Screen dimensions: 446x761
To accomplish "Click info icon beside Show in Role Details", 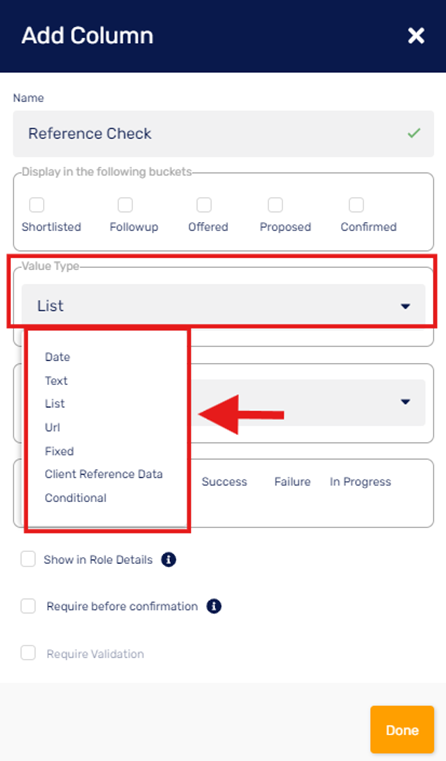I will click(168, 560).
